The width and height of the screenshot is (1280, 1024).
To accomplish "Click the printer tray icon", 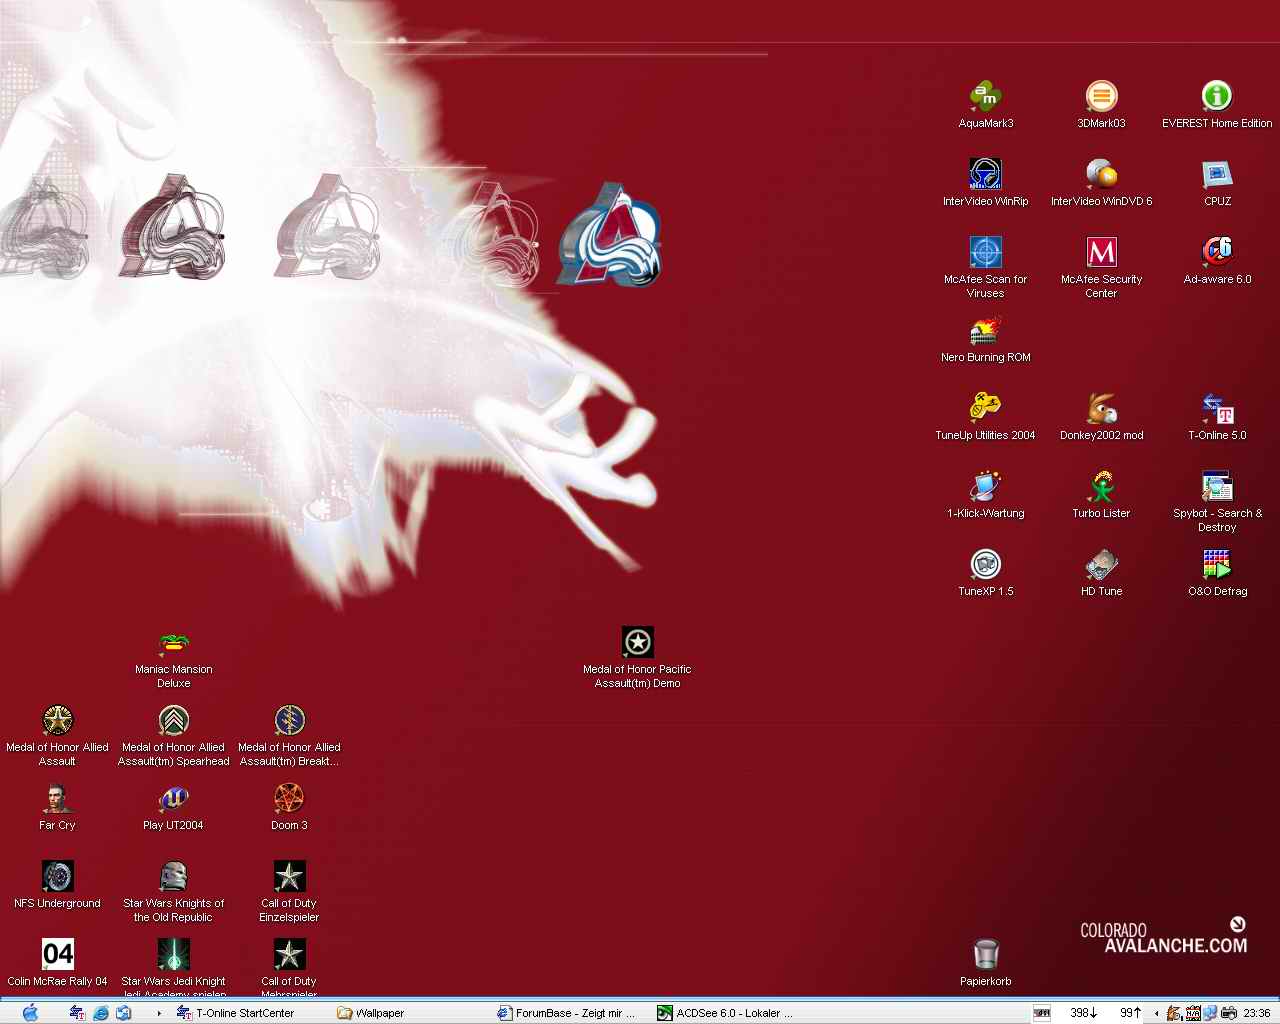I will [x=1229, y=1013].
